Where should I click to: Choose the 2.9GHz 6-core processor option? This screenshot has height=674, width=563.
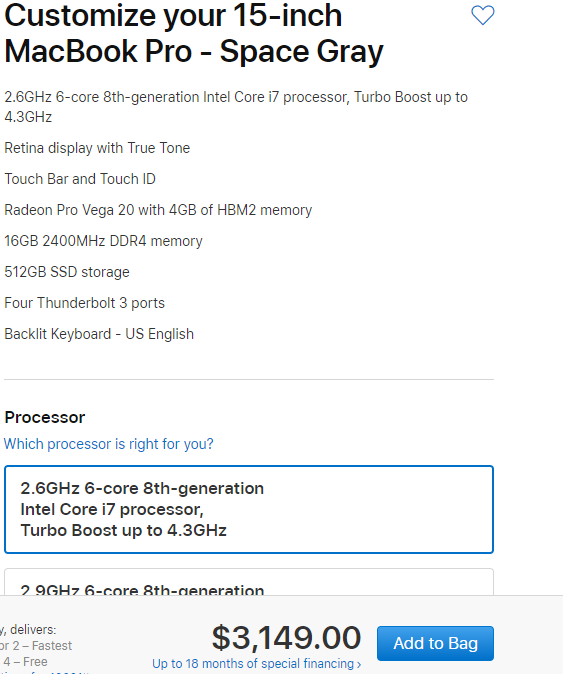tap(249, 582)
